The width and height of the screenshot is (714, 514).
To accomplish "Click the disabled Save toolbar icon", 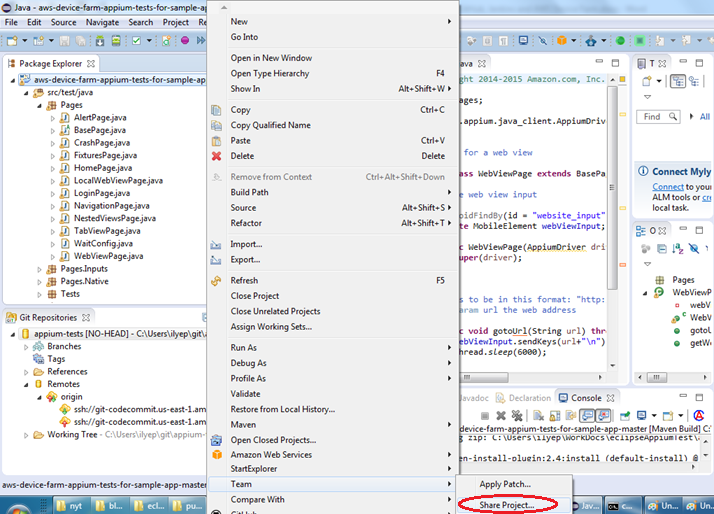I will coord(65,41).
